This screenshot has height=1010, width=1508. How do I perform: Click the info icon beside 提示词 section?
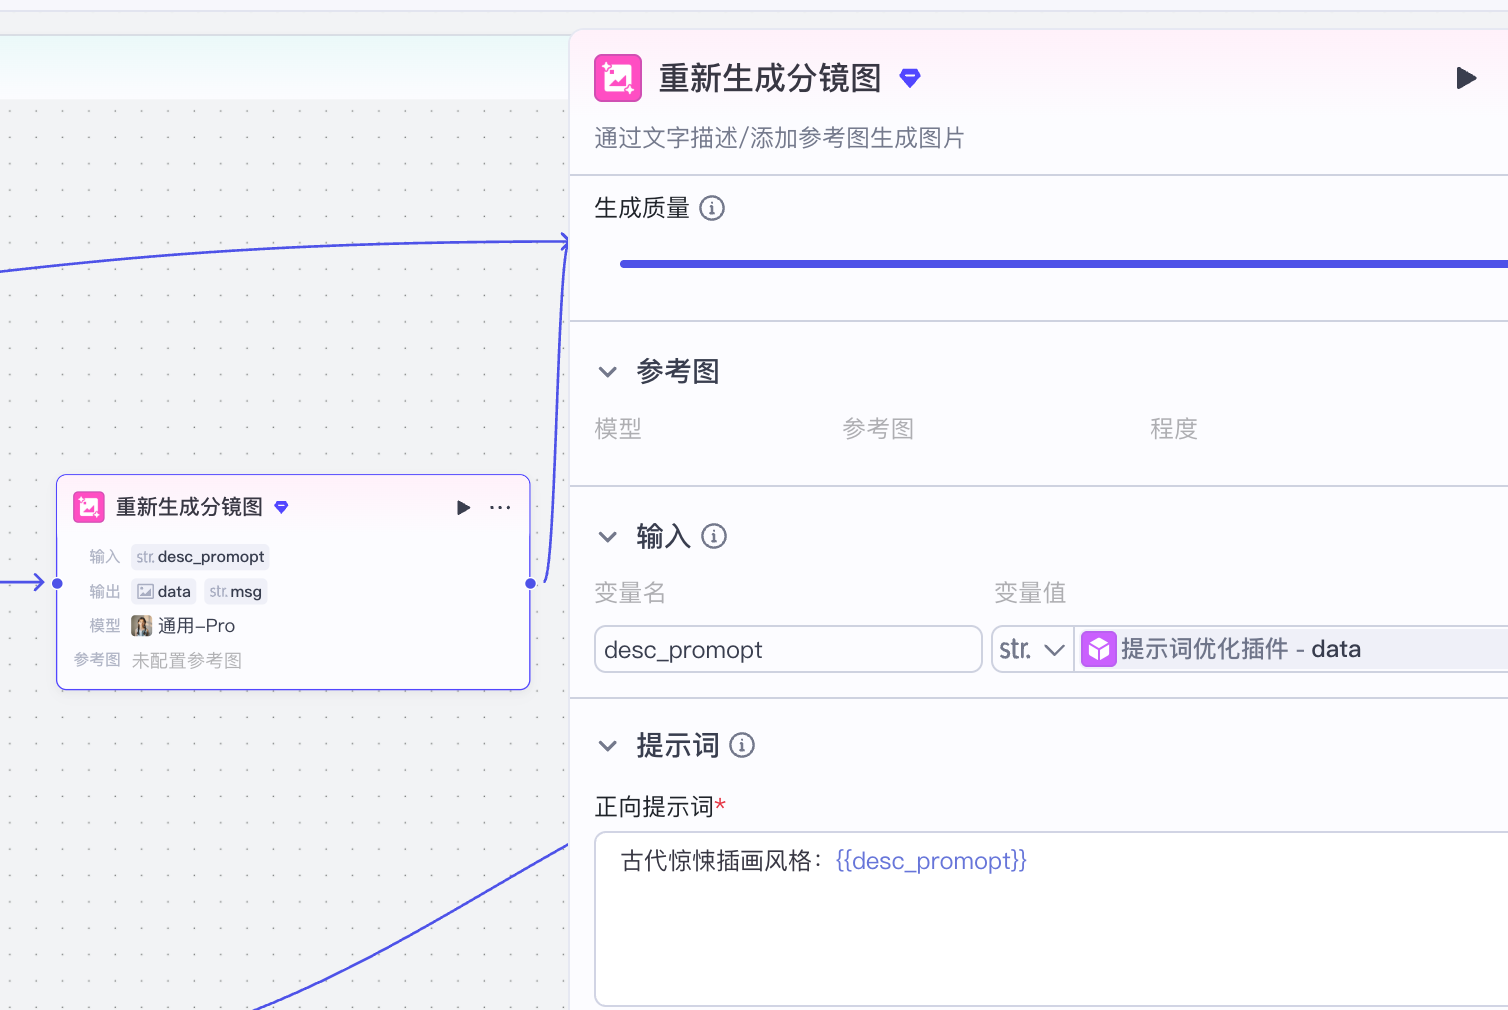(x=741, y=745)
